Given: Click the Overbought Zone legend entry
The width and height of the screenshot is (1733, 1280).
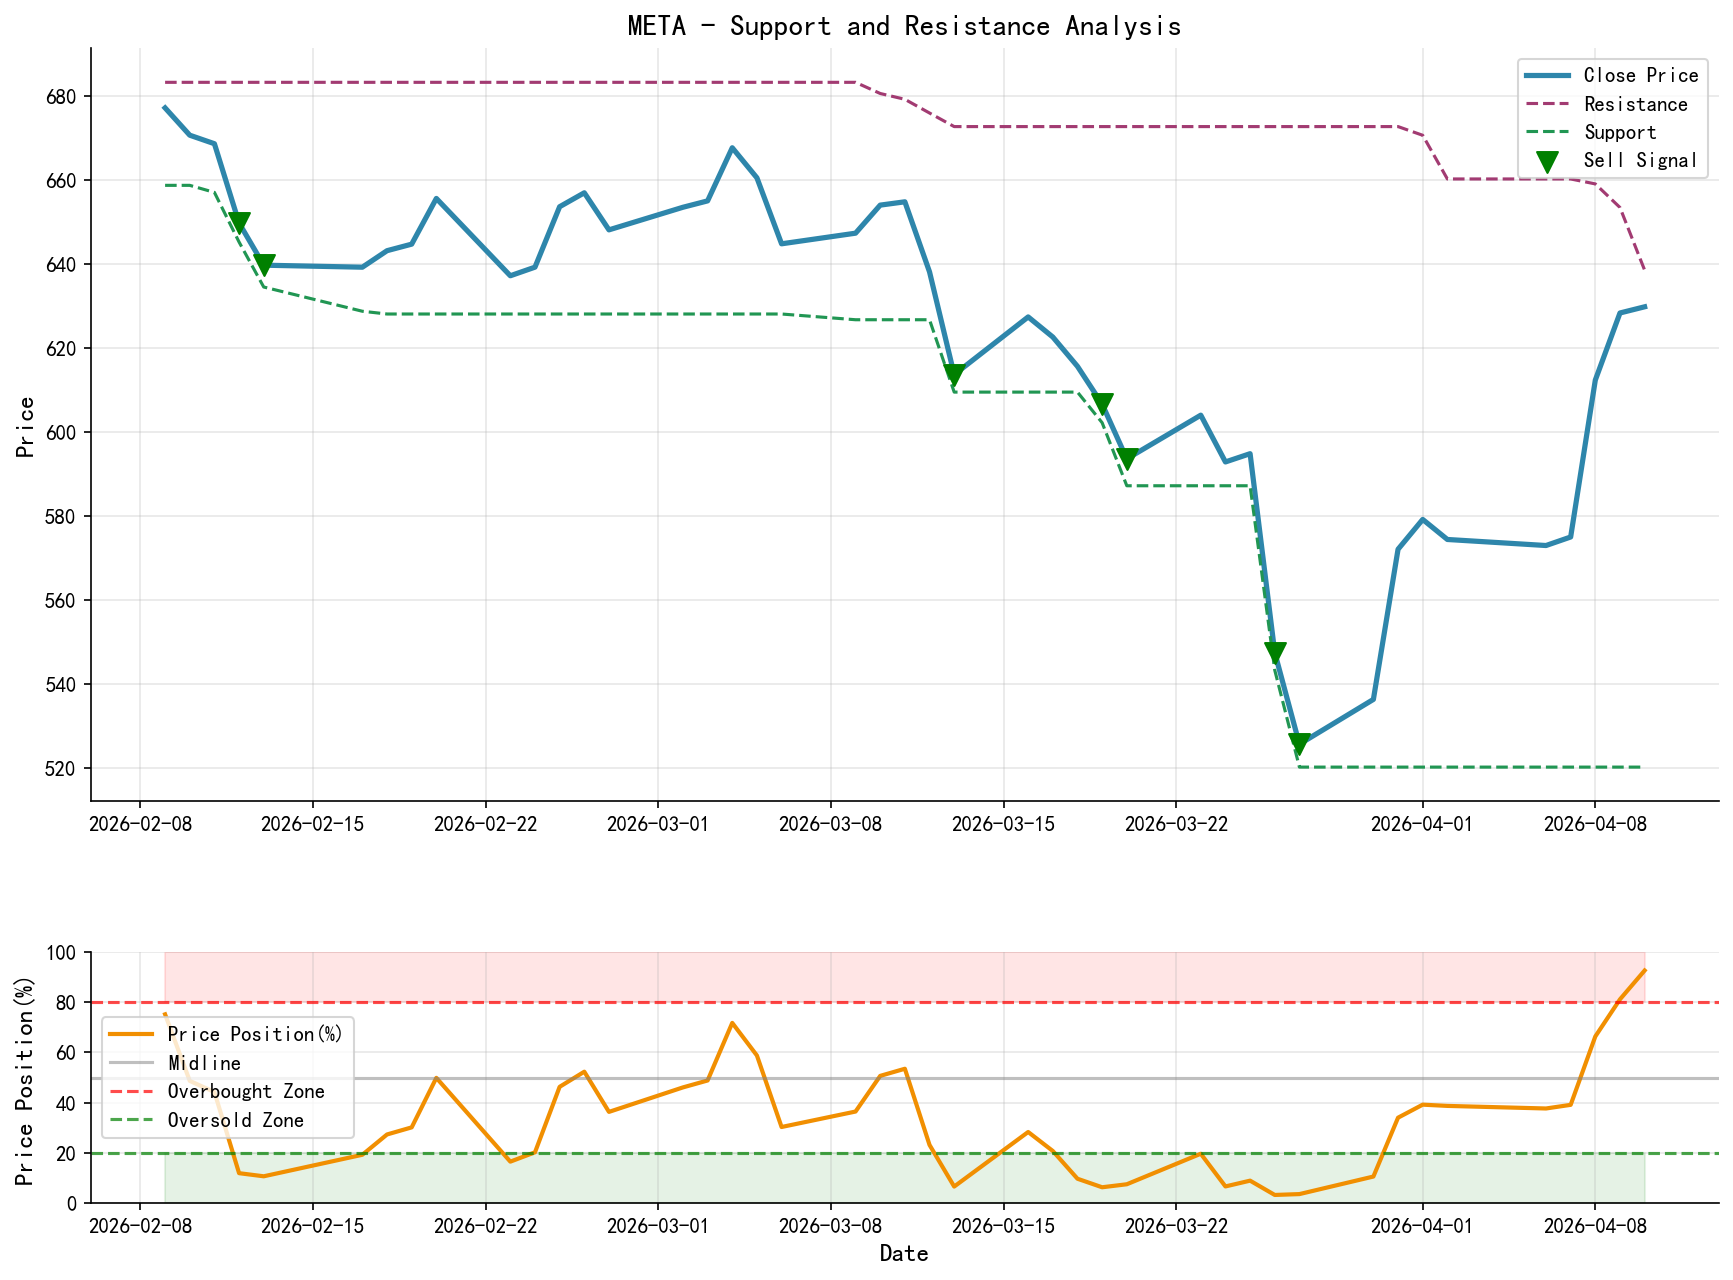Looking at the screenshot, I should click(x=217, y=1091).
